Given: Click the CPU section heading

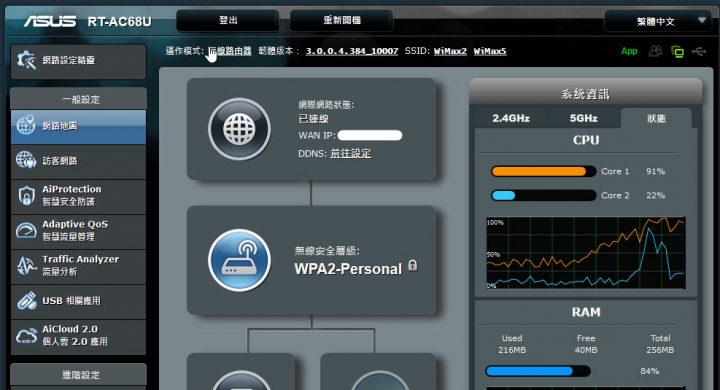Looking at the screenshot, I should pos(586,140).
